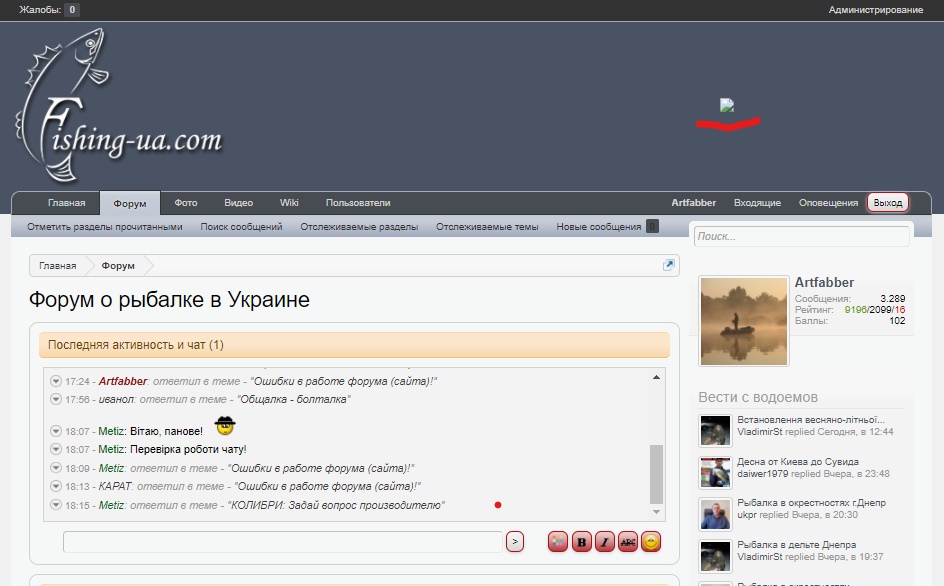The width and height of the screenshot is (944, 586).
Task: Open the smiley emoticon picker in chat
Action: (x=651, y=542)
